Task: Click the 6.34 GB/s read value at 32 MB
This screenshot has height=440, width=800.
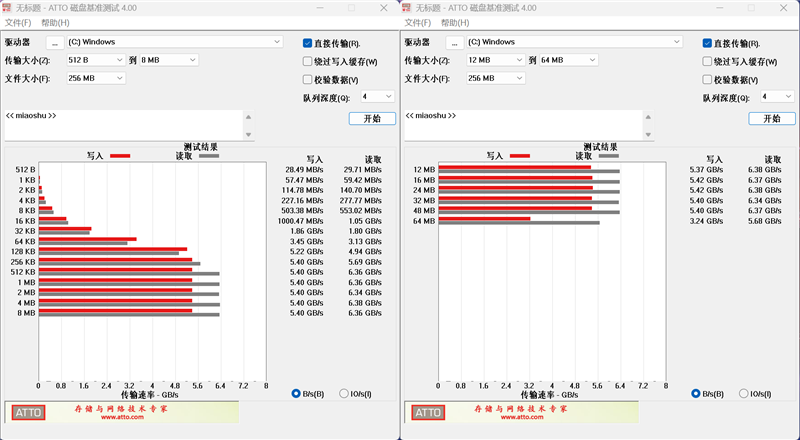Action: (764, 201)
